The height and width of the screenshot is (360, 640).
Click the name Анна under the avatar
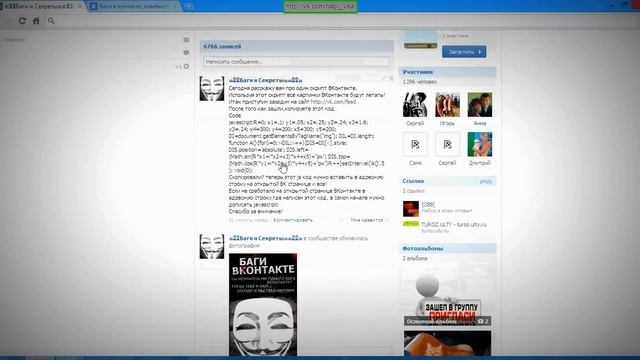[480, 123]
